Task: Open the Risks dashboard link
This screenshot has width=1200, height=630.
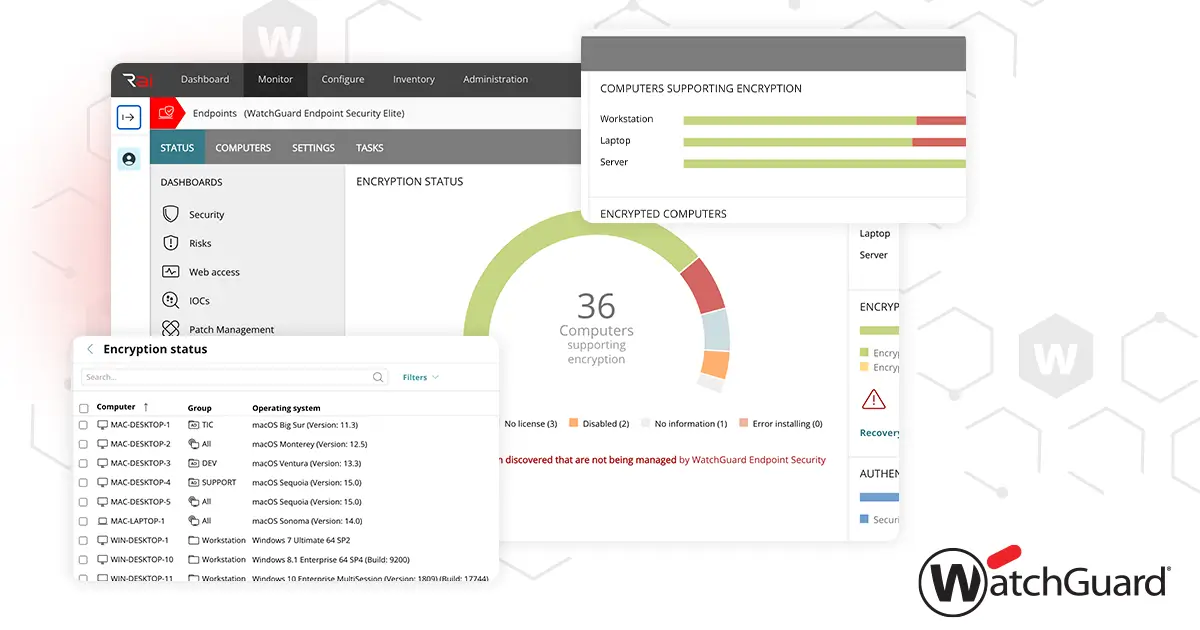Action: point(200,243)
